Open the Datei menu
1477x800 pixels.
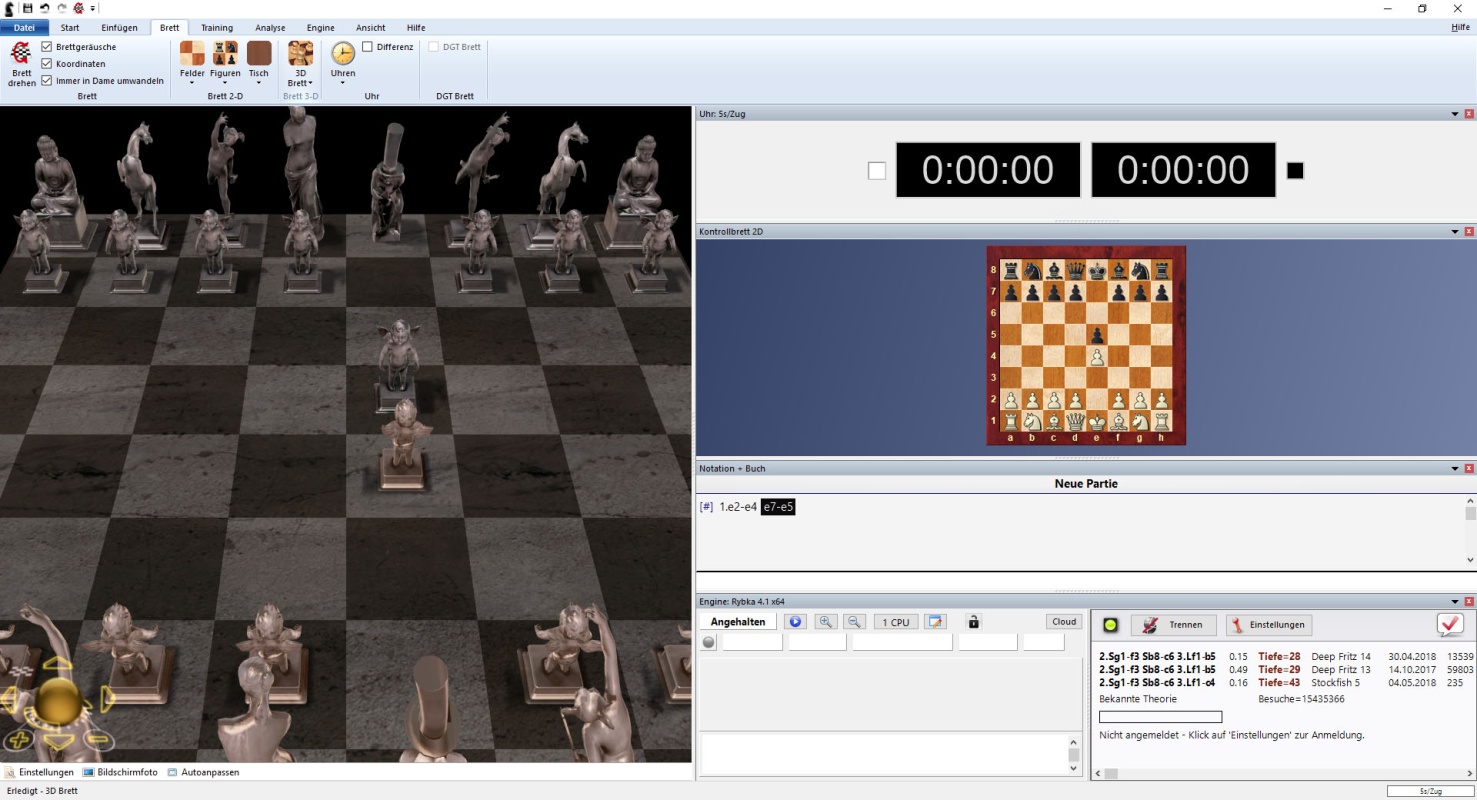[24, 28]
